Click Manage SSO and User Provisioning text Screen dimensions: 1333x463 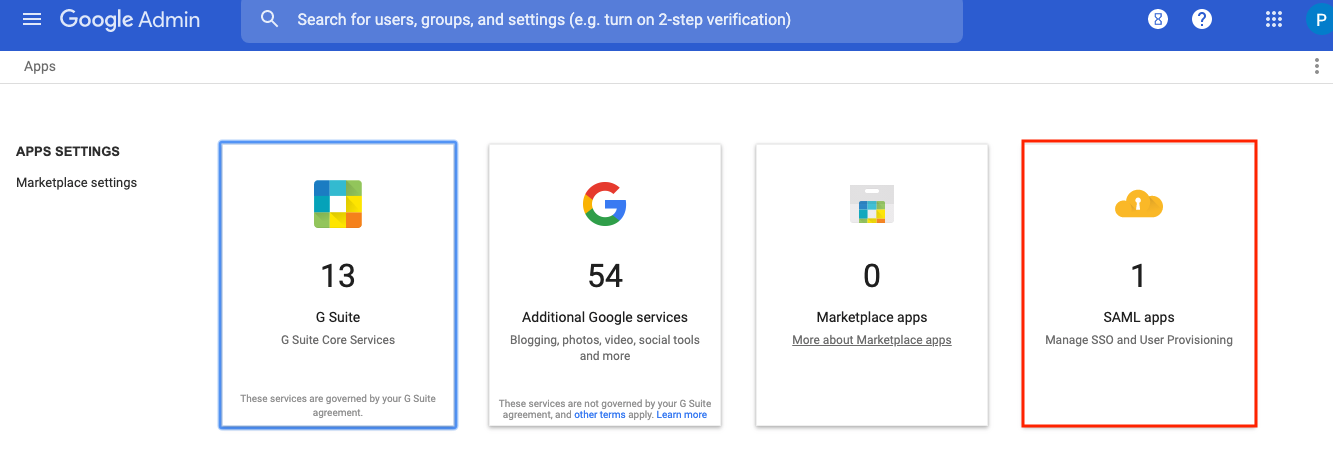click(x=1139, y=340)
